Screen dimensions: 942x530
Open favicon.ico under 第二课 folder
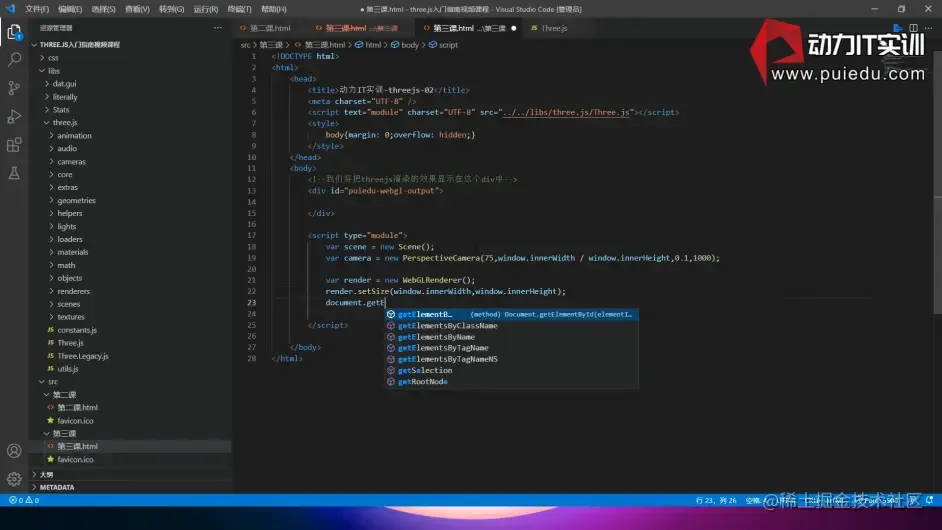click(x=74, y=421)
